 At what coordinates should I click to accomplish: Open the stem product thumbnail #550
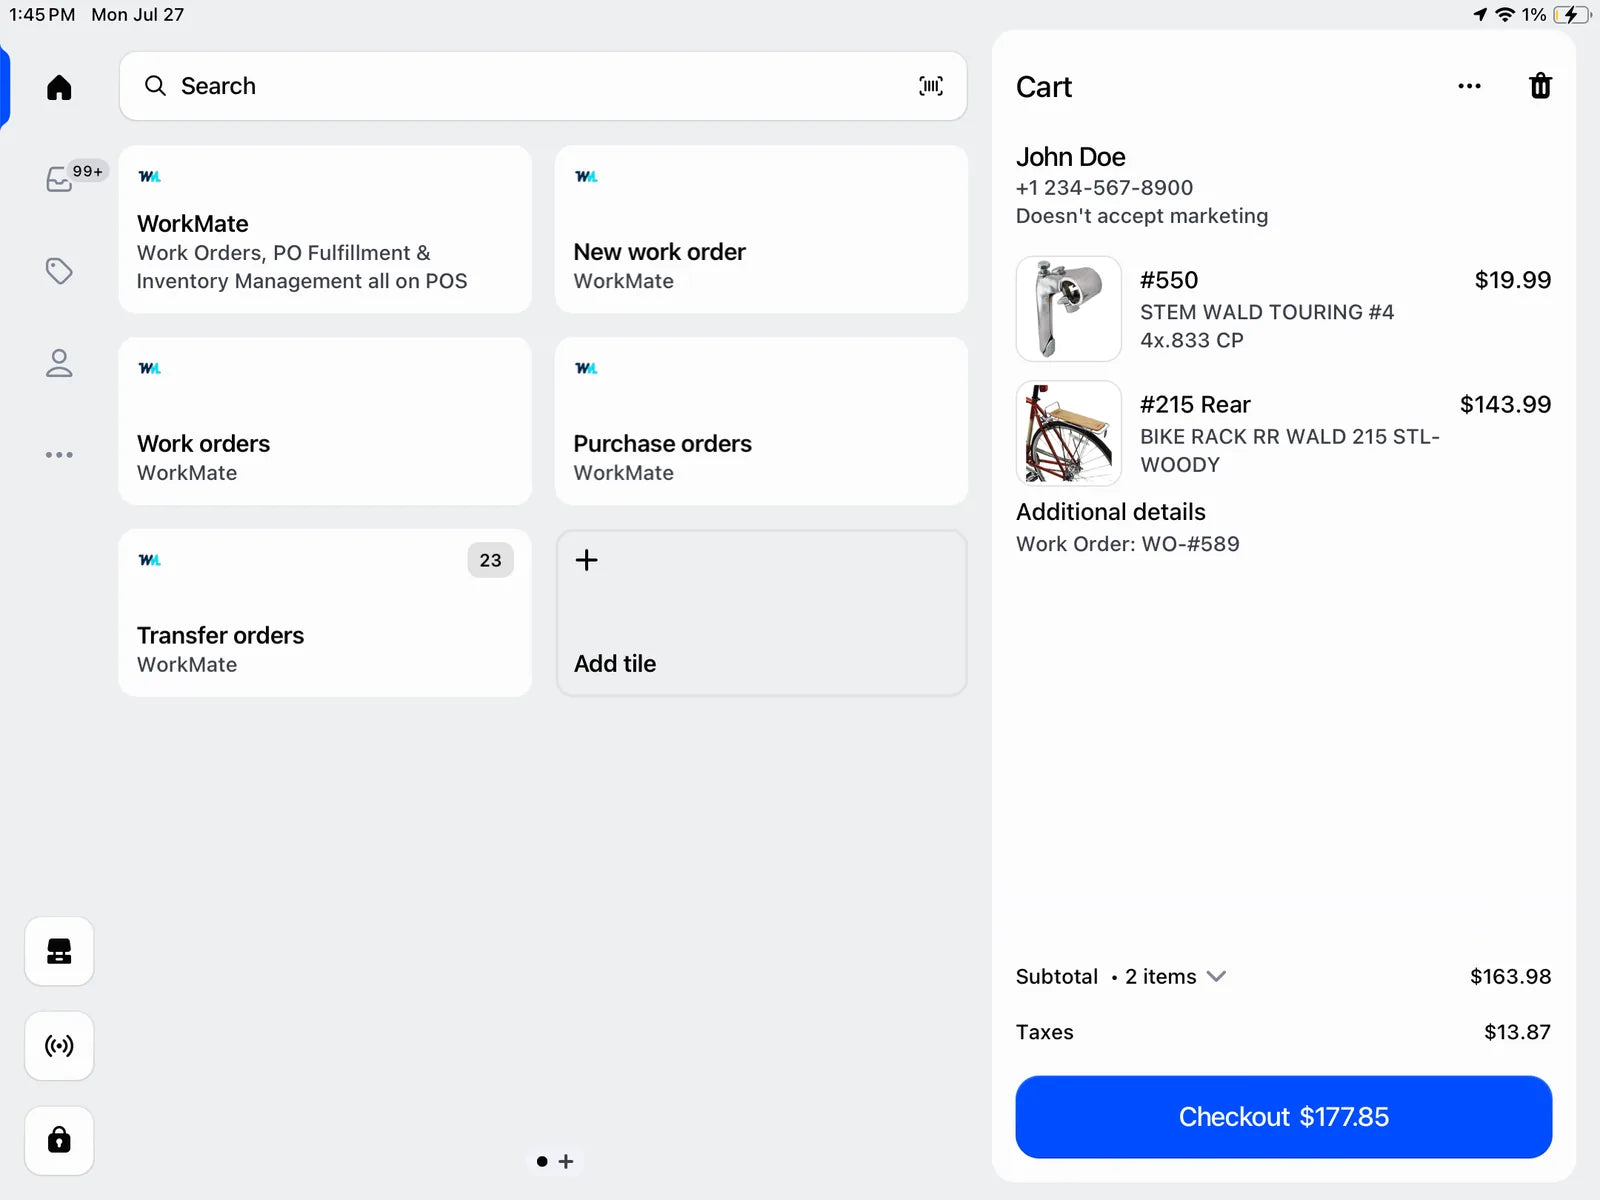click(1069, 309)
